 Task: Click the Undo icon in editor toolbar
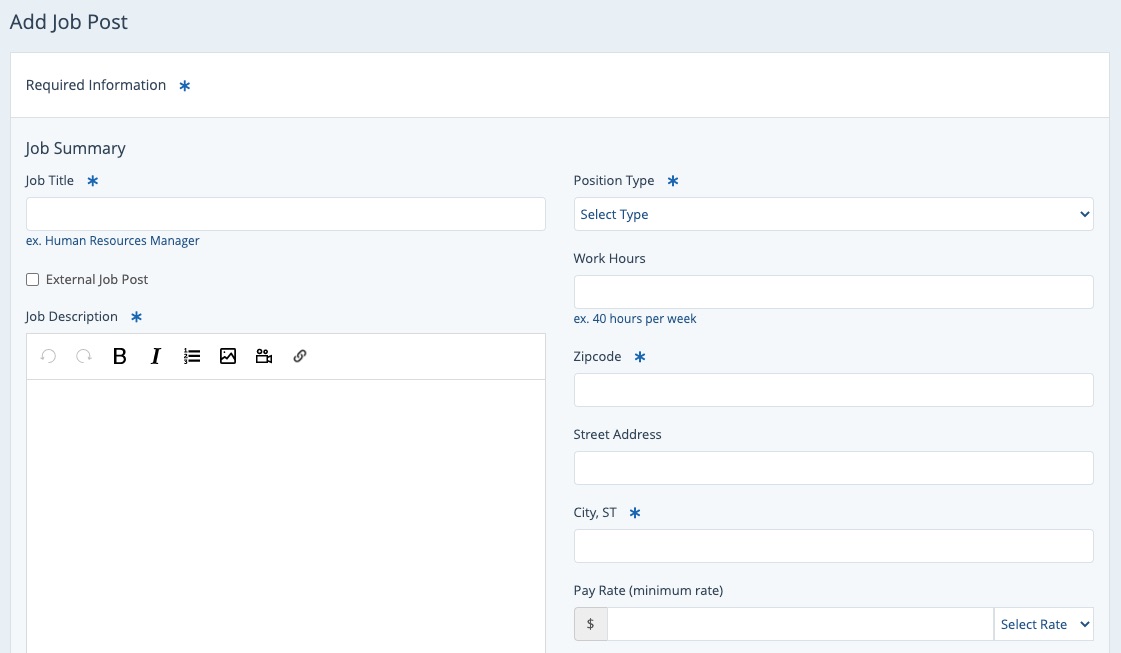click(x=48, y=356)
